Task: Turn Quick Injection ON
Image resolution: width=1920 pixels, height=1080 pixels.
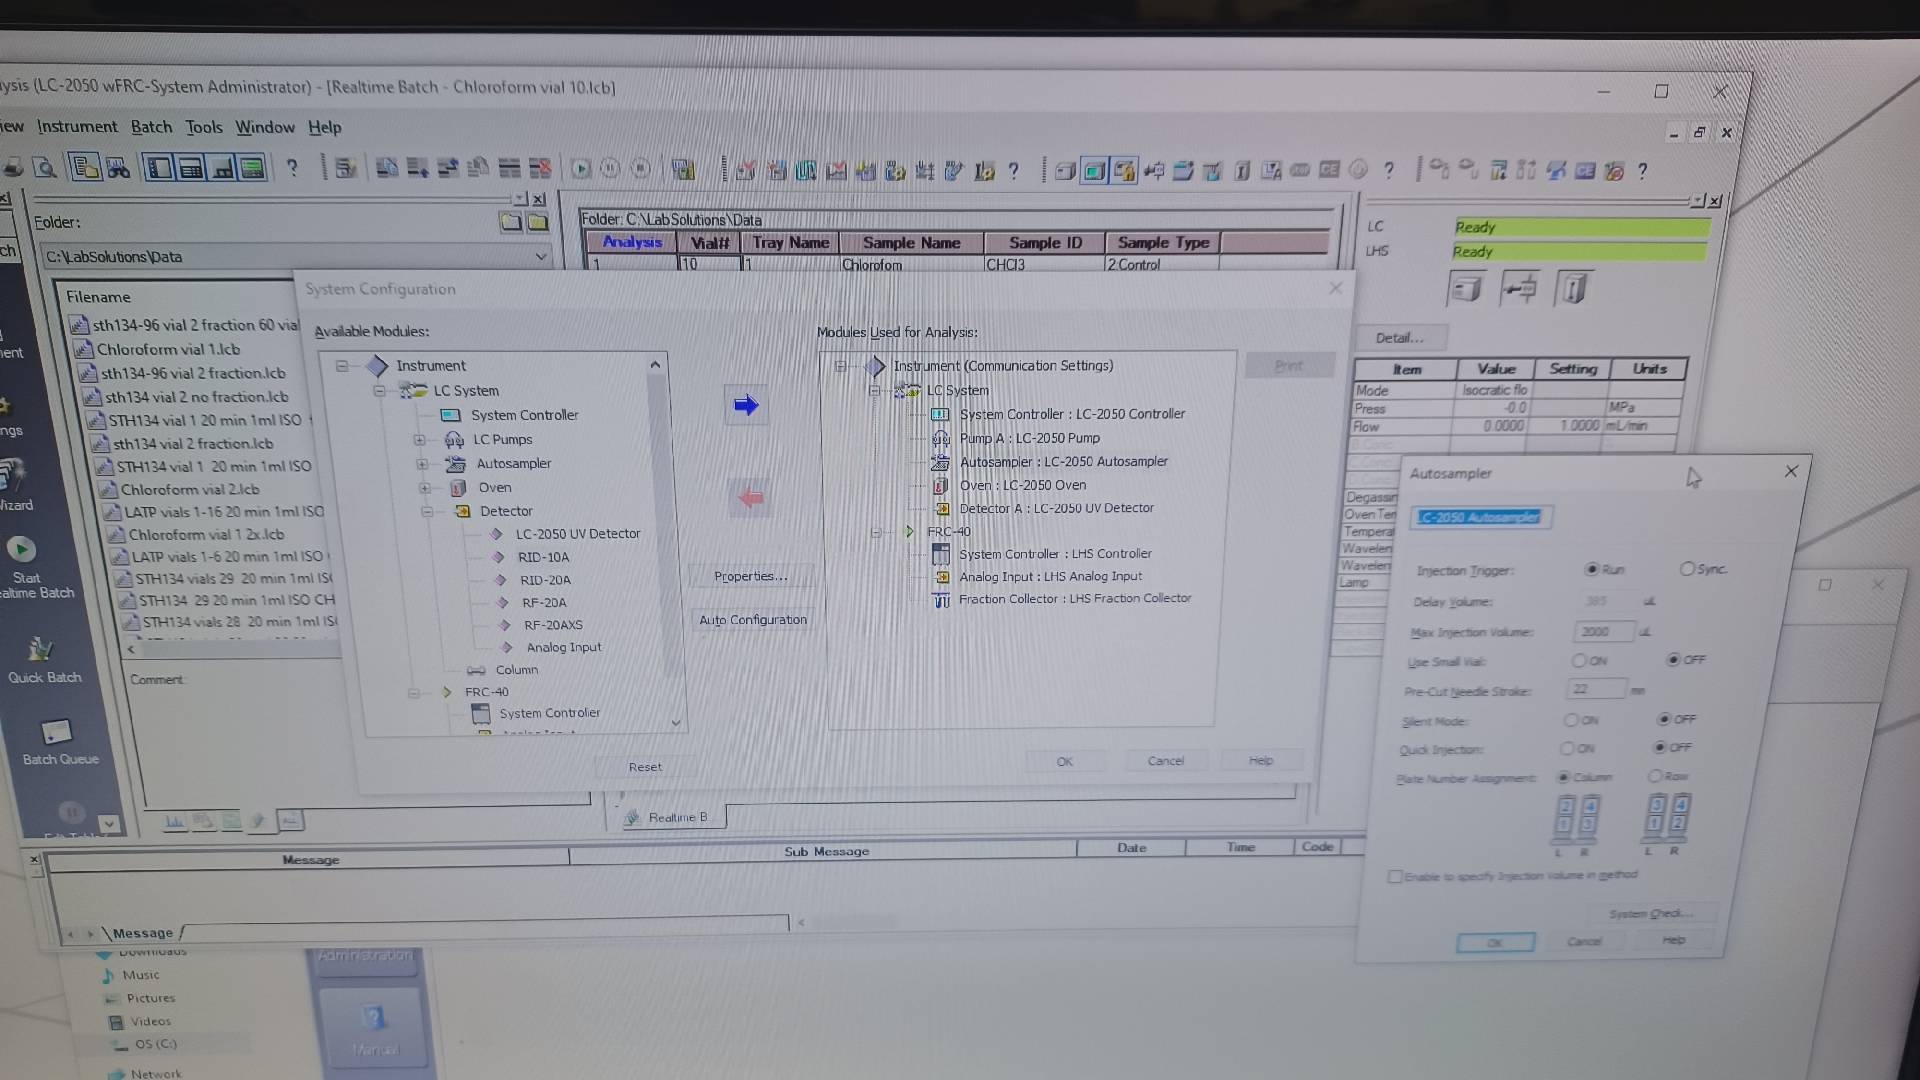Action: pos(1567,748)
